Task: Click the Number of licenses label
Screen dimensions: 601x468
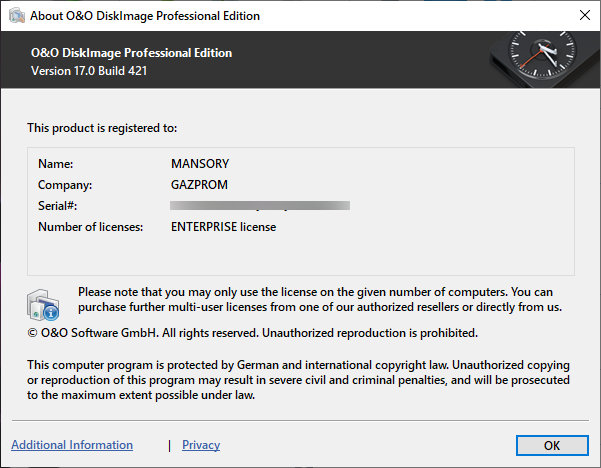Action: coord(91,227)
